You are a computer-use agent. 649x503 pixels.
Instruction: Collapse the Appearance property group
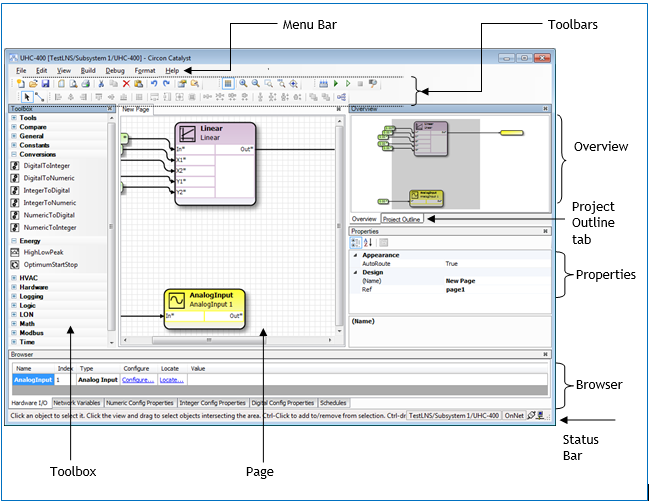point(356,255)
